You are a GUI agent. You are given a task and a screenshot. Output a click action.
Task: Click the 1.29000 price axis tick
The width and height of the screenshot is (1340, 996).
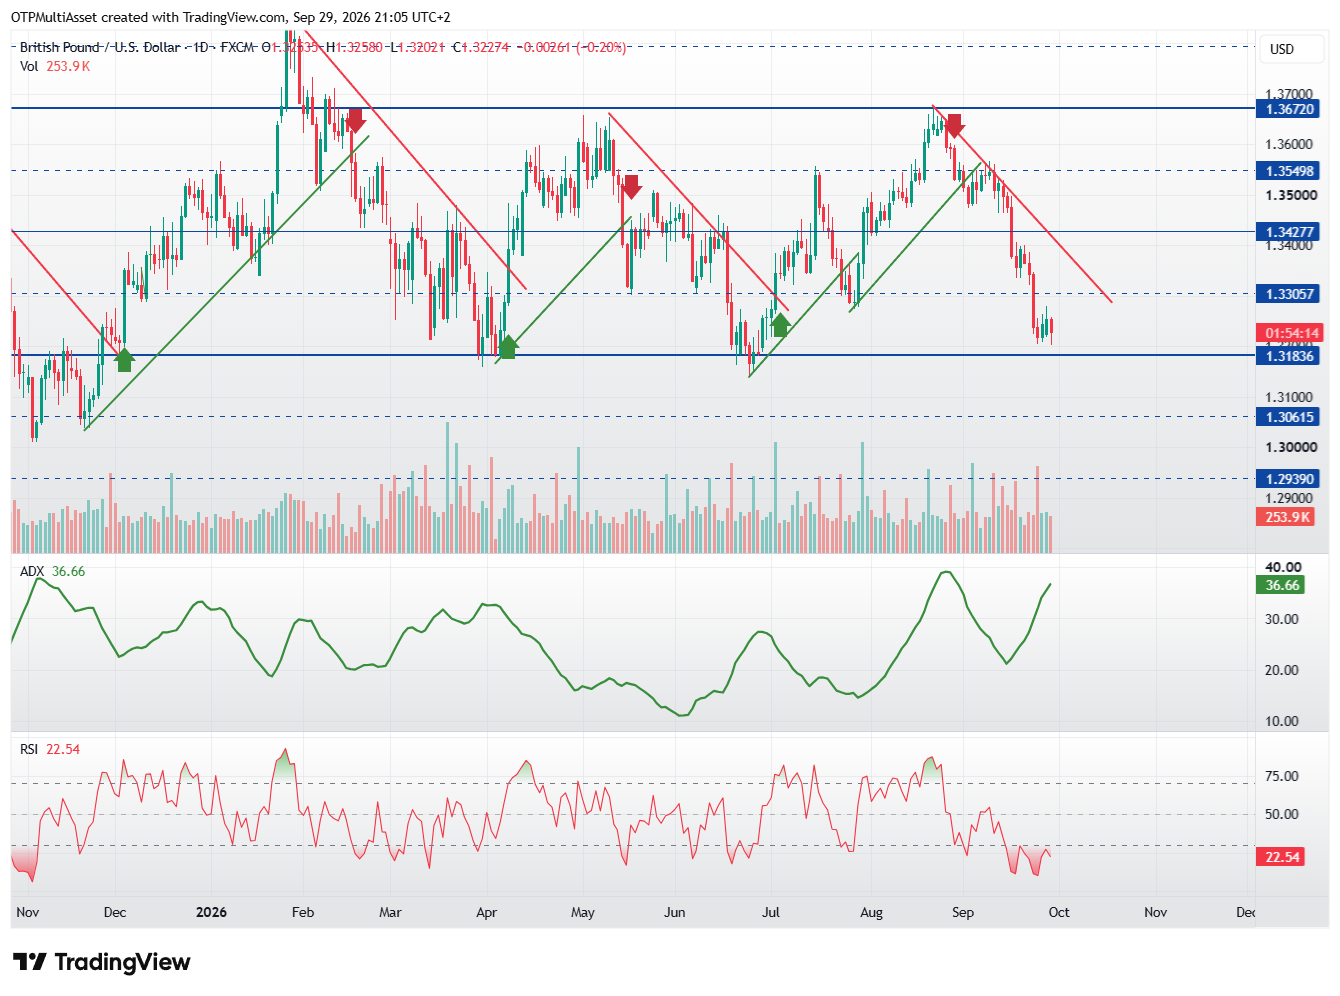1291,498
